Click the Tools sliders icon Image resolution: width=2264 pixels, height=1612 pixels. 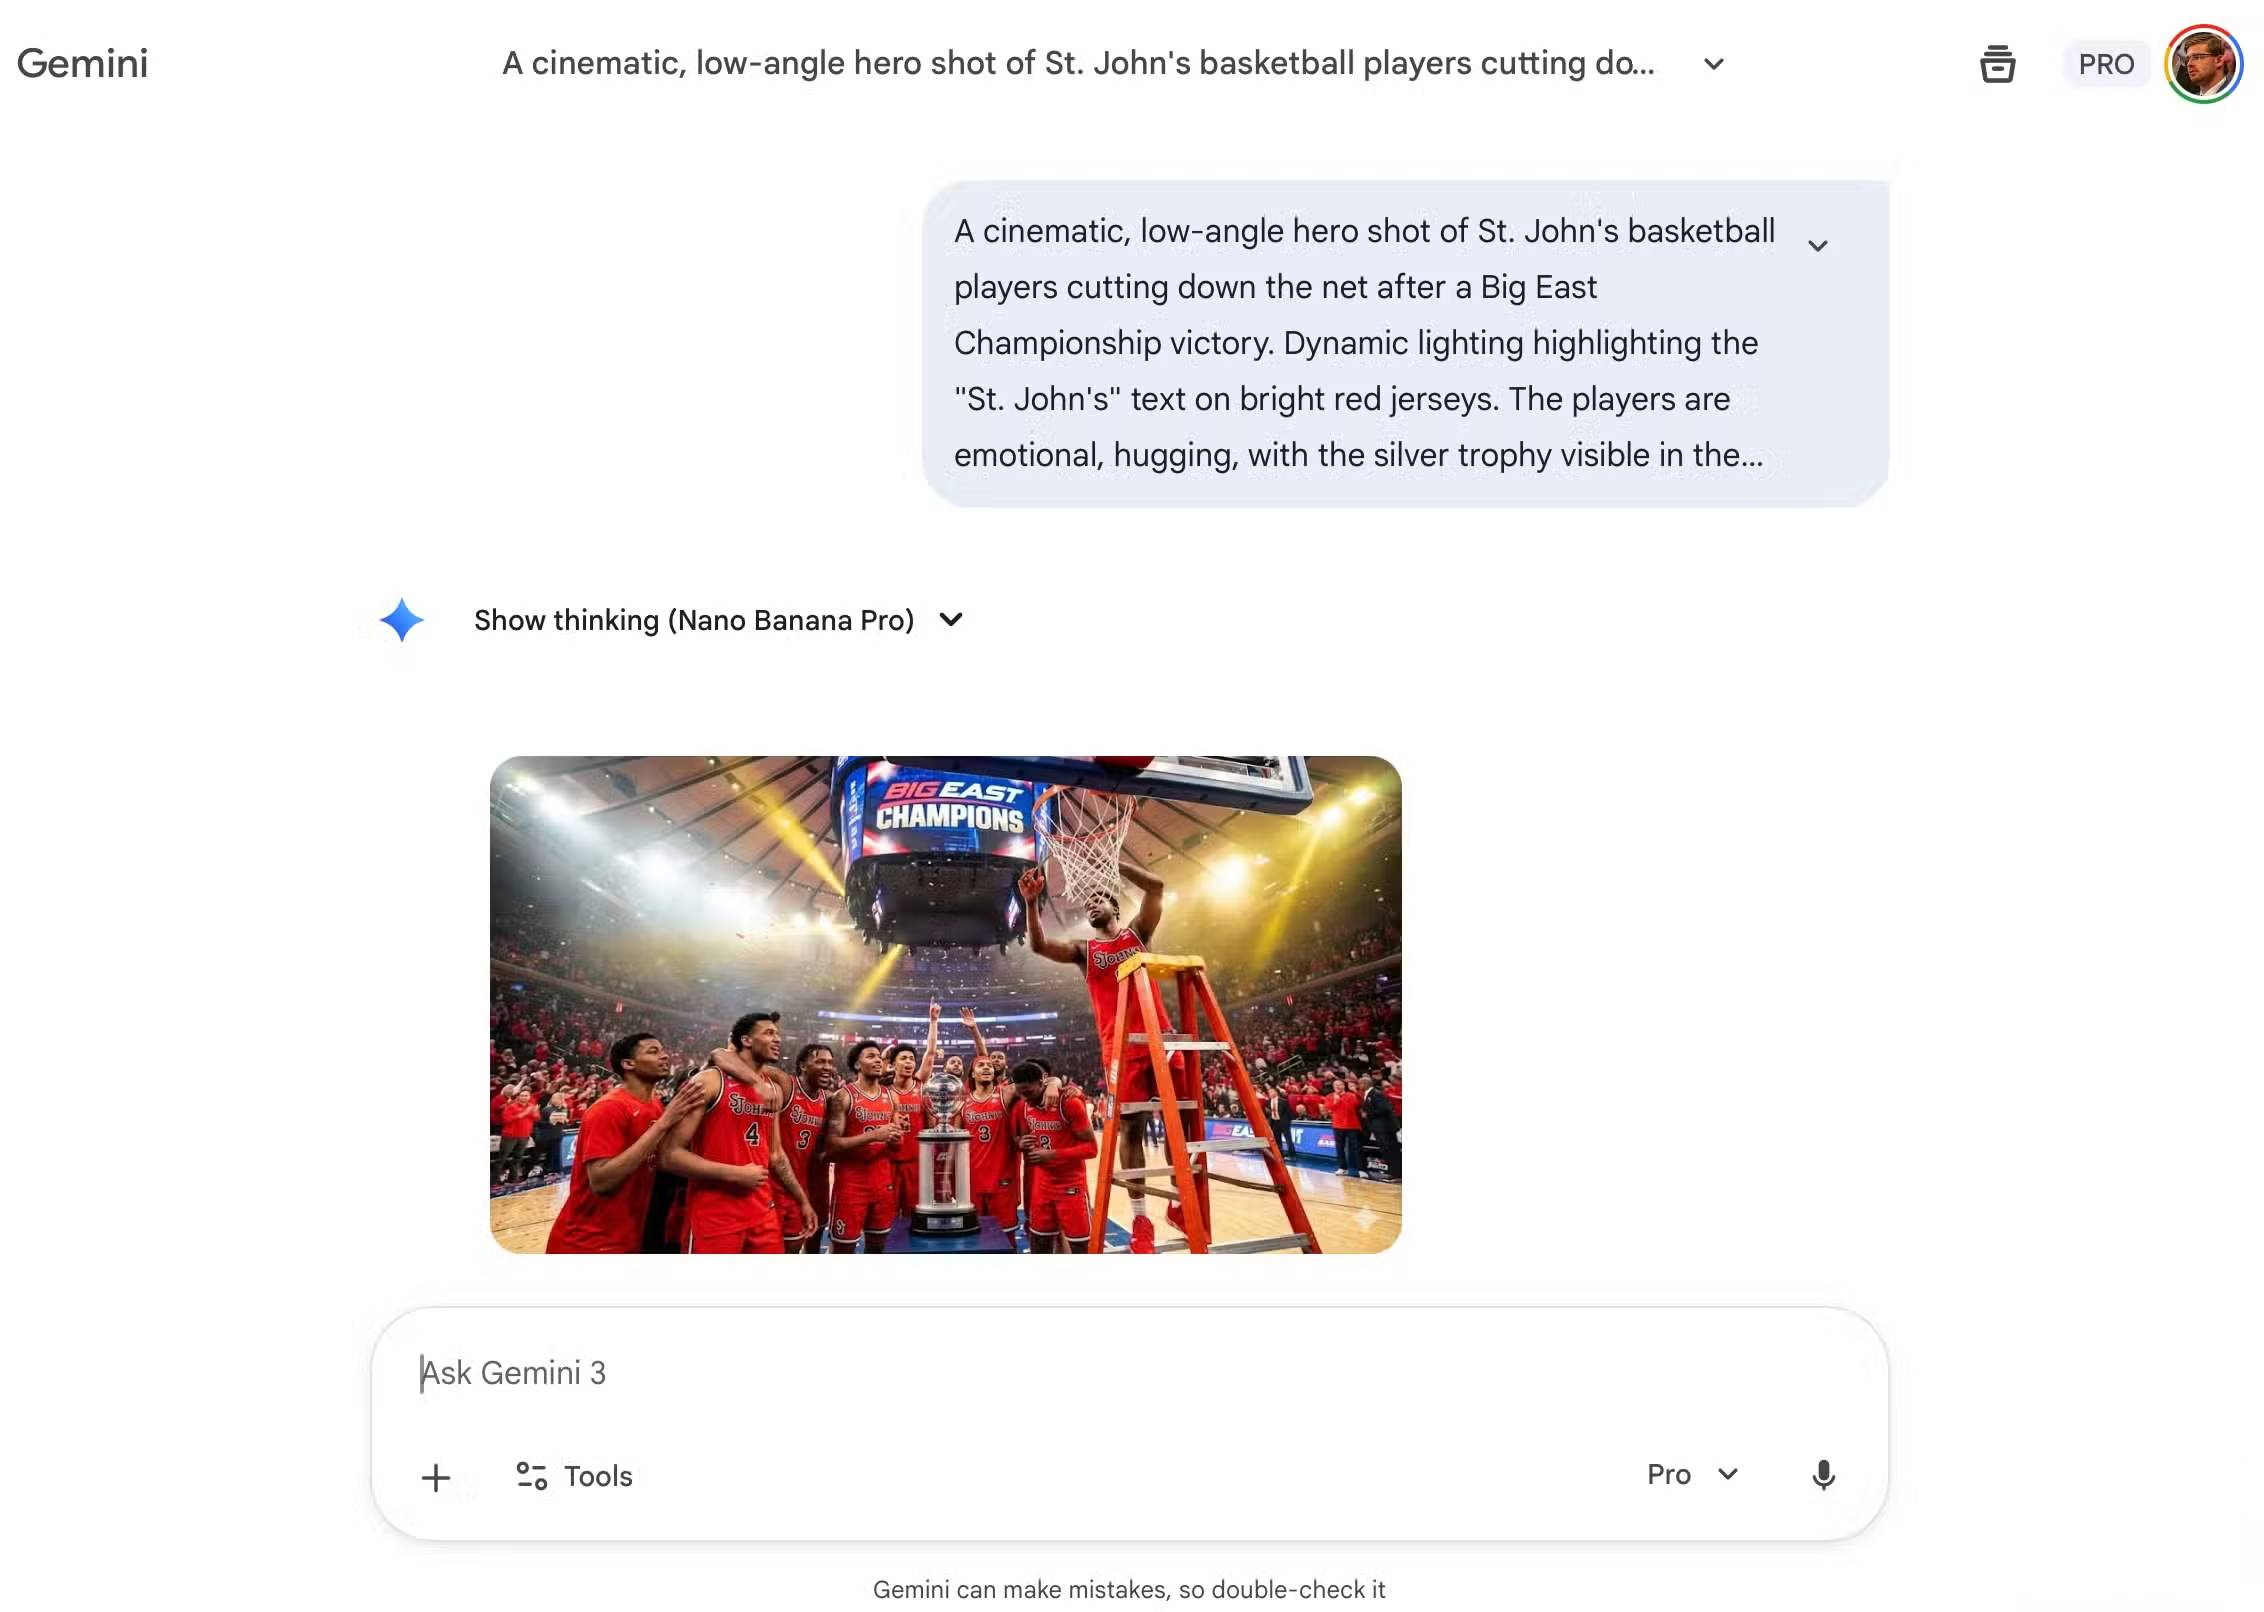[x=531, y=1476]
